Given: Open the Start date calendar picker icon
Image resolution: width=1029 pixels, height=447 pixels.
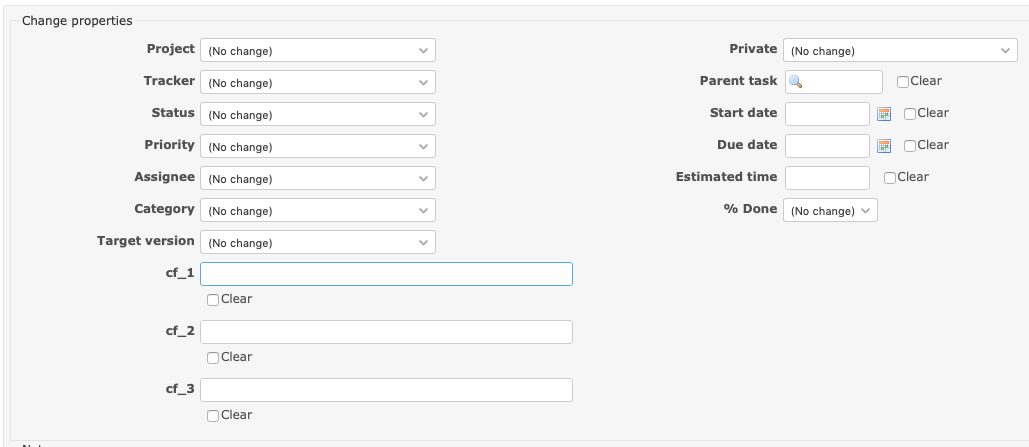Looking at the screenshot, I should tap(883, 114).
